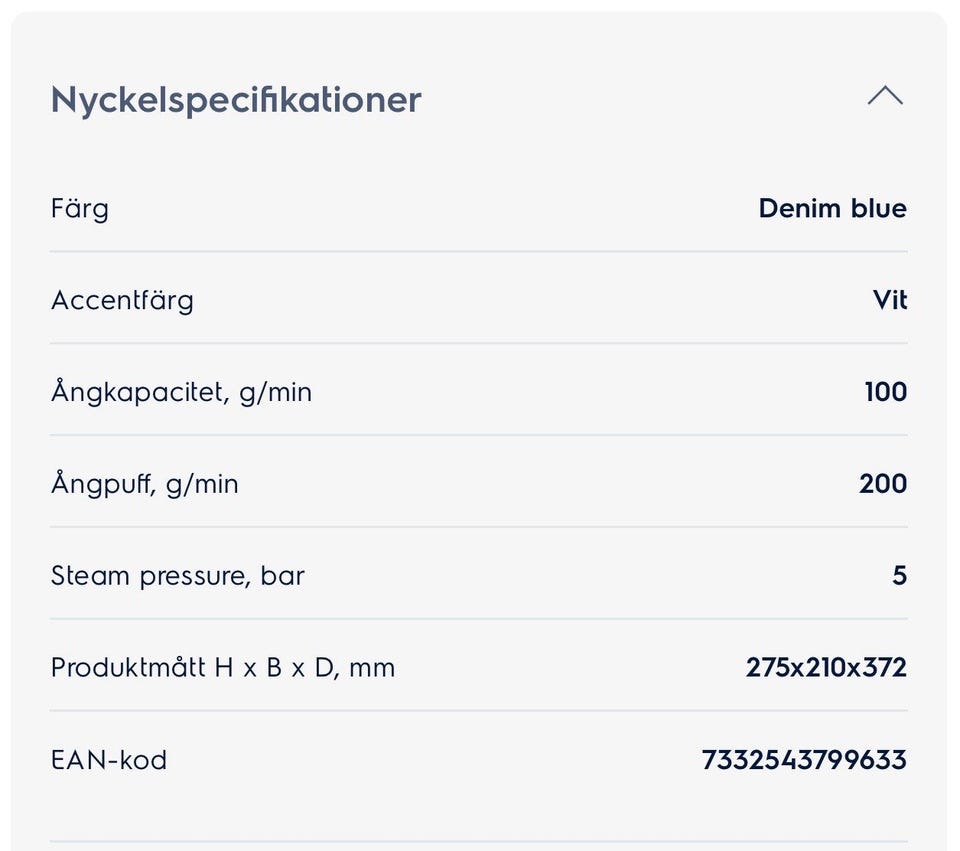Image resolution: width=960 pixels, height=851 pixels.
Task: Click the Accentfärg label
Action: [x=122, y=301]
